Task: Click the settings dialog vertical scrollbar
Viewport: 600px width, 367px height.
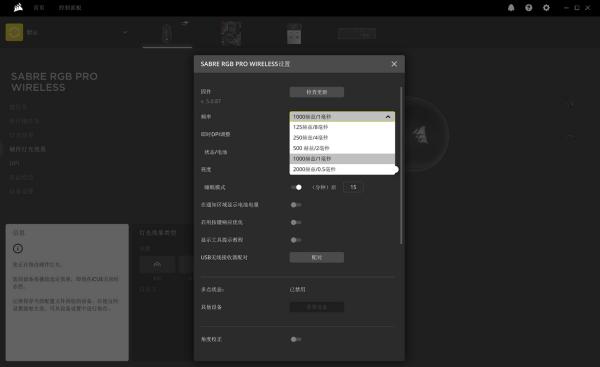Action: (401, 165)
